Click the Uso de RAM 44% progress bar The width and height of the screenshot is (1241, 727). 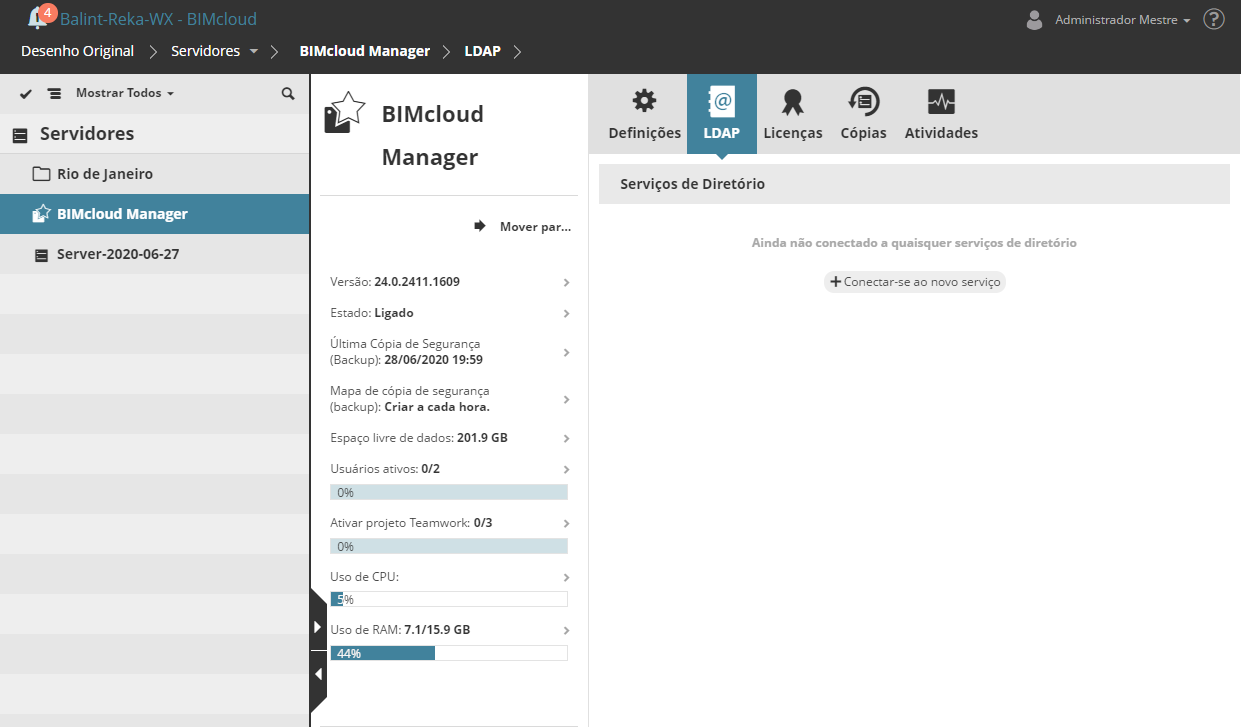tap(449, 653)
